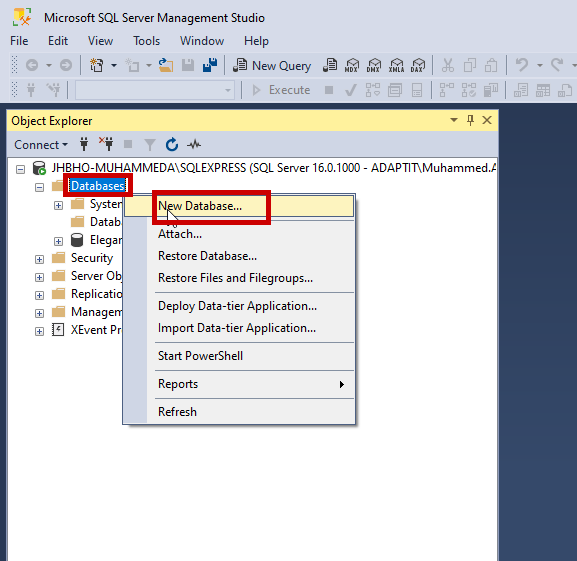The image size is (577, 561).
Task: Click the Change Connection icon in the toolbar
Action: pos(53,90)
